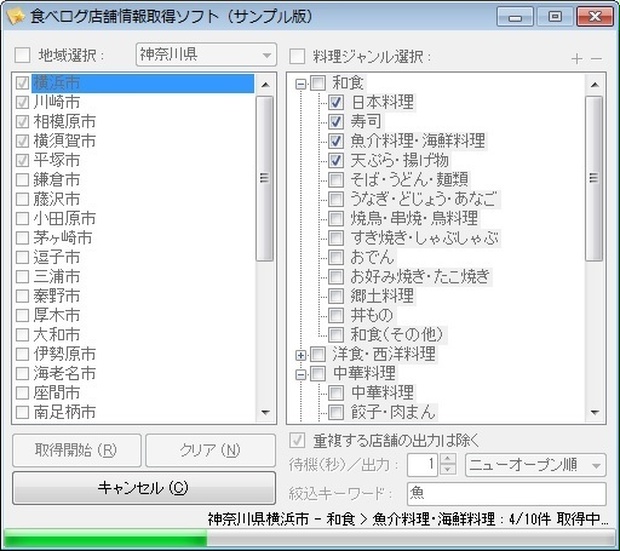The height and width of the screenshot is (551, 620).
Task: Toggle the 重複する店舗の出力は除く checkbox
Action: pyautogui.click(x=297, y=440)
